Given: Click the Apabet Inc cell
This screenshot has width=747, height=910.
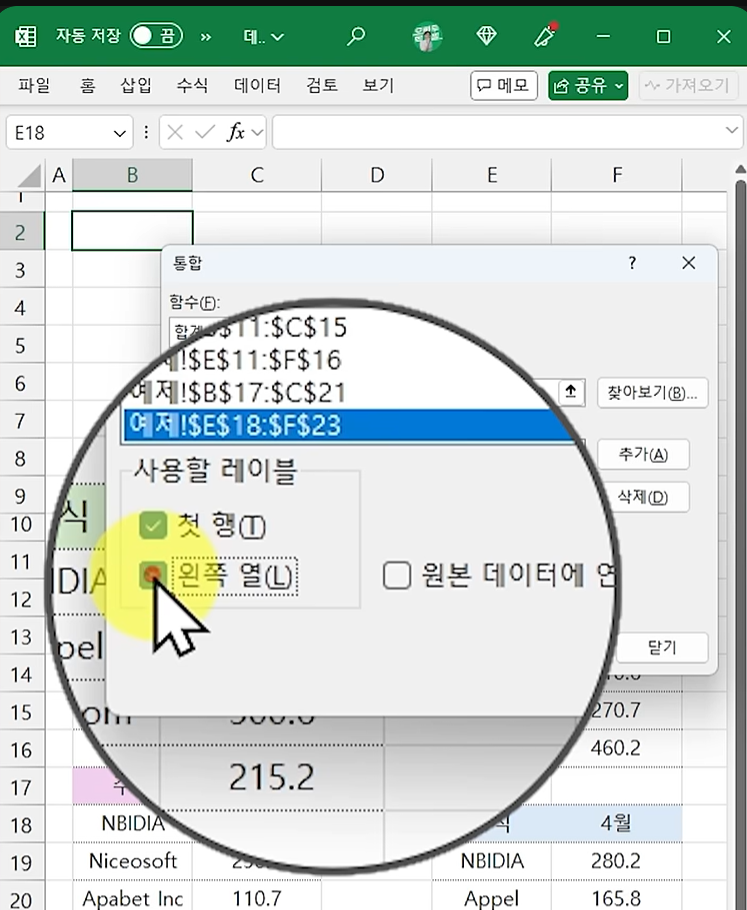Looking at the screenshot, I should 132,898.
